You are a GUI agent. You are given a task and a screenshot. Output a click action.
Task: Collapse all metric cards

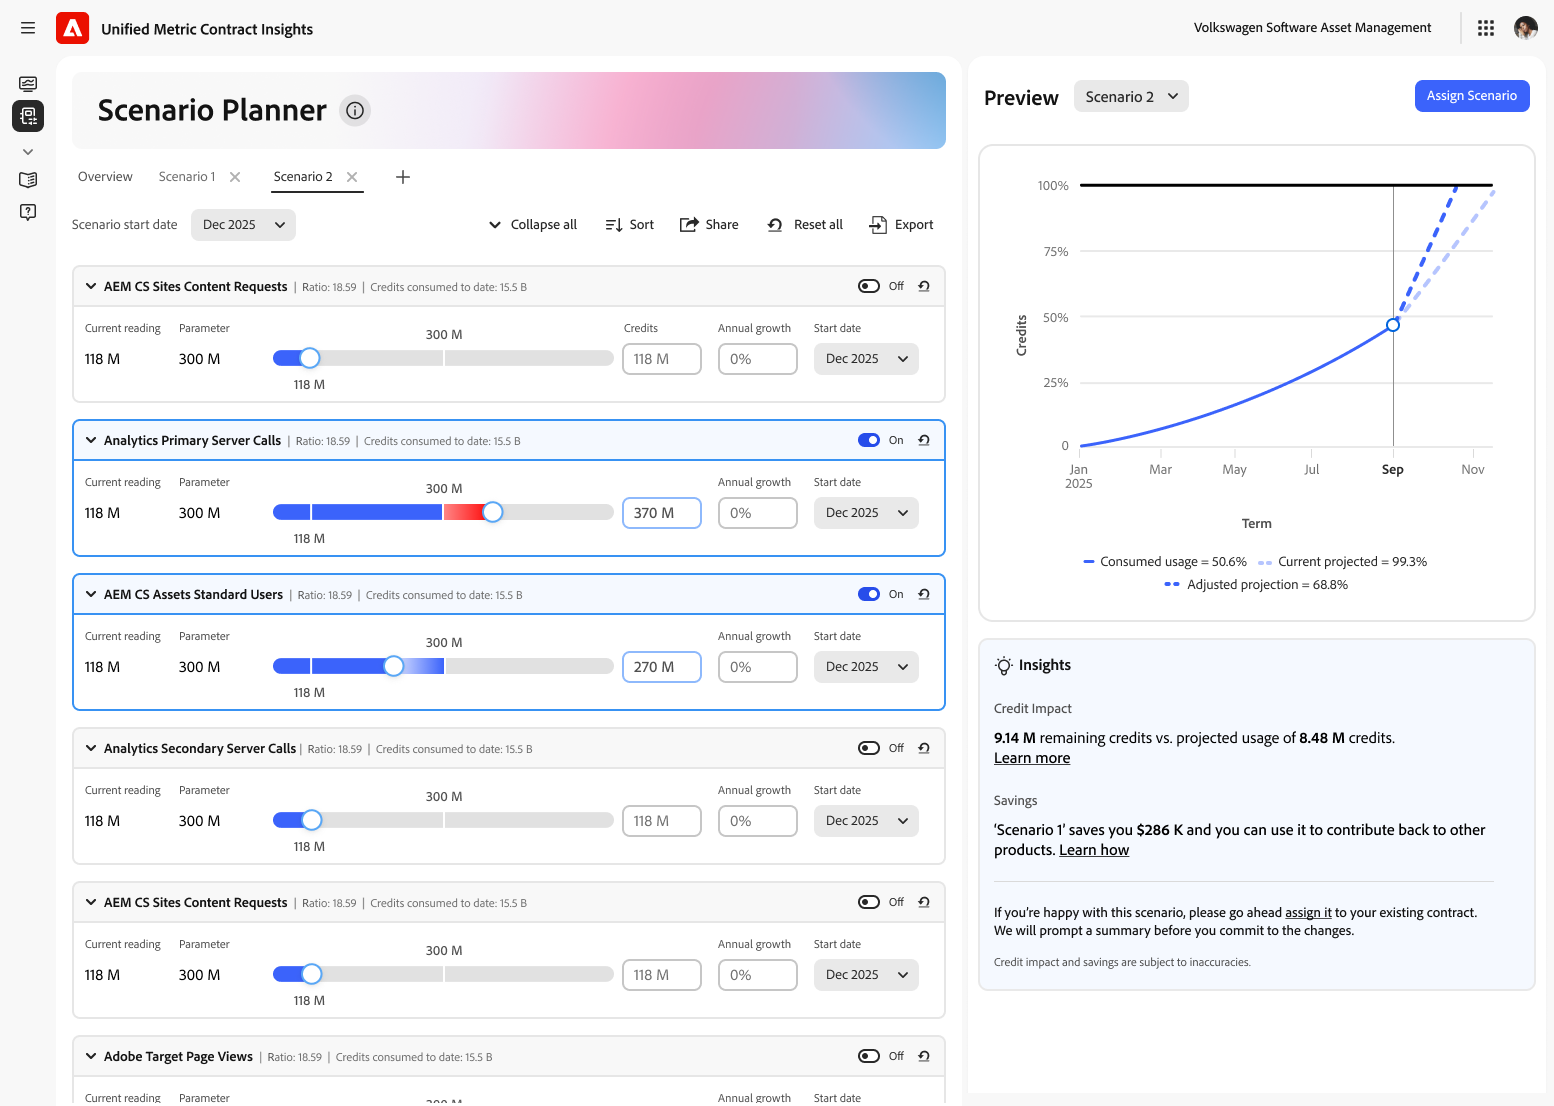(x=533, y=225)
